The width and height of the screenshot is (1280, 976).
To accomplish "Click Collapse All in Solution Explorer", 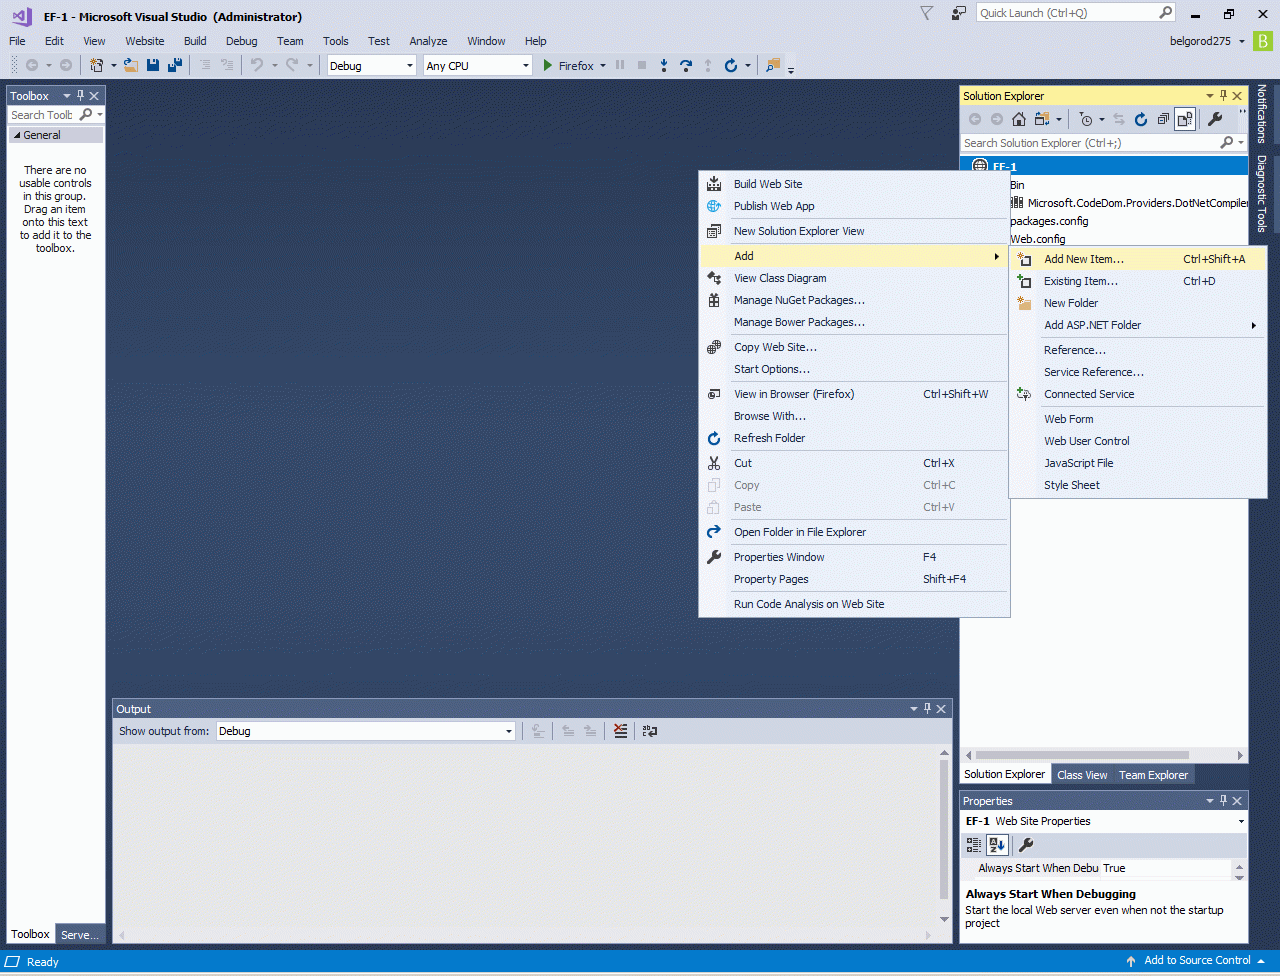I will point(1163,119).
